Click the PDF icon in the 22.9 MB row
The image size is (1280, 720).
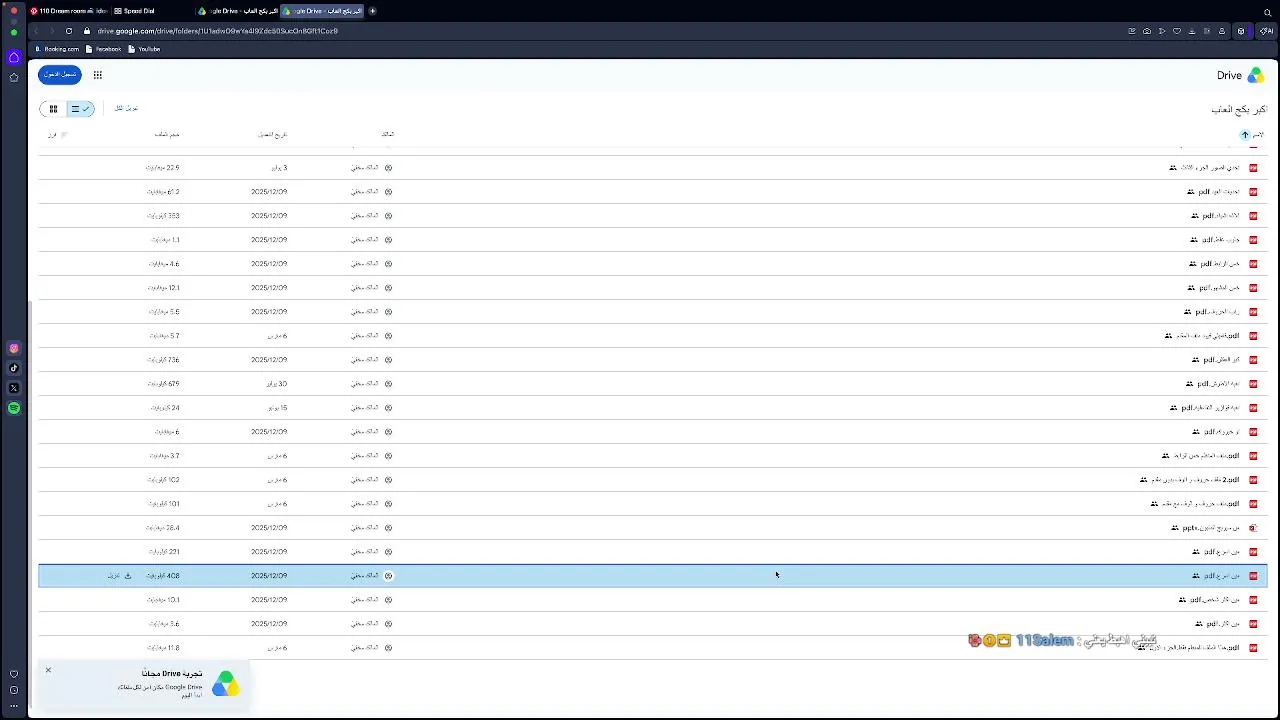click(x=1253, y=168)
